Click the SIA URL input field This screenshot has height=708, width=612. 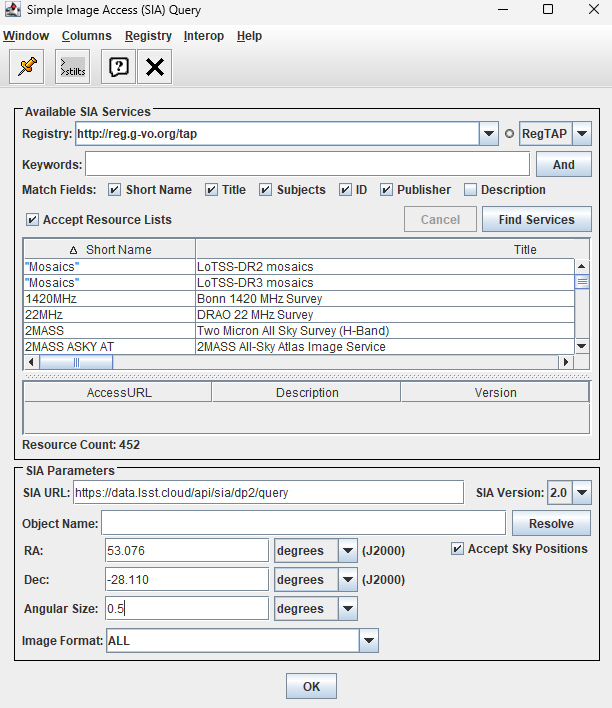pos(268,493)
